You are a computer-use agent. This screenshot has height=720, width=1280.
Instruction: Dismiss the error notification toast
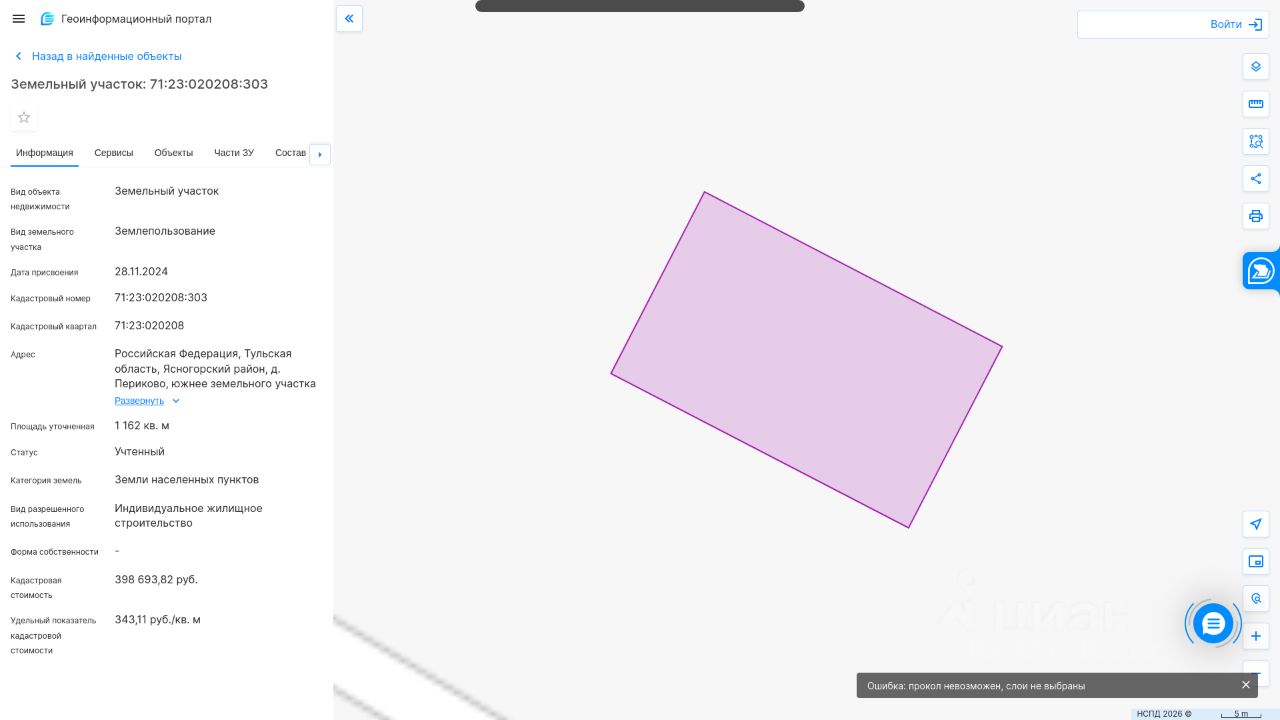click(x=1246, y=685)
